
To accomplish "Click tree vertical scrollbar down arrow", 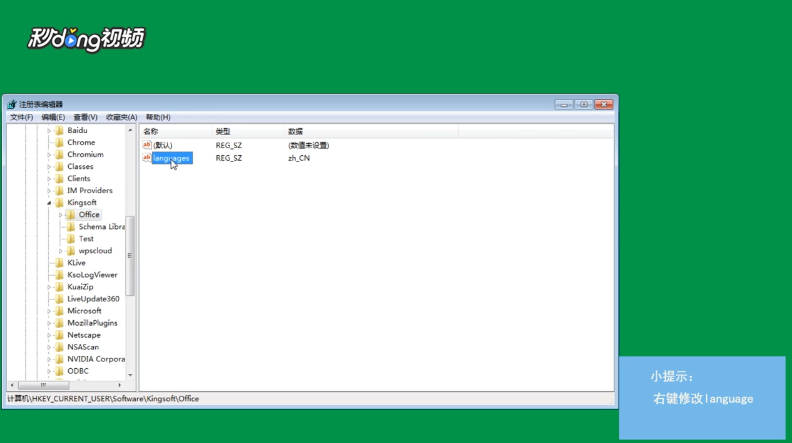I will [130, 375].
